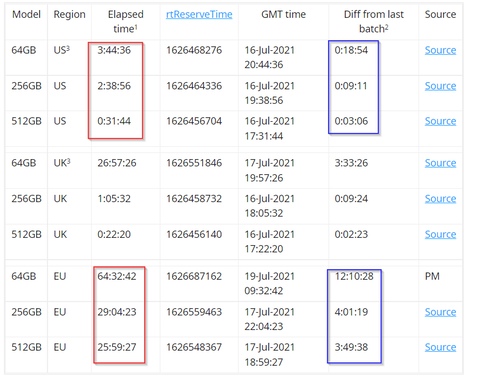The image size is (480, 378).
Task: Open Source link for 512GB UK row
Action: pyautogui.click(x=440, y=234)
